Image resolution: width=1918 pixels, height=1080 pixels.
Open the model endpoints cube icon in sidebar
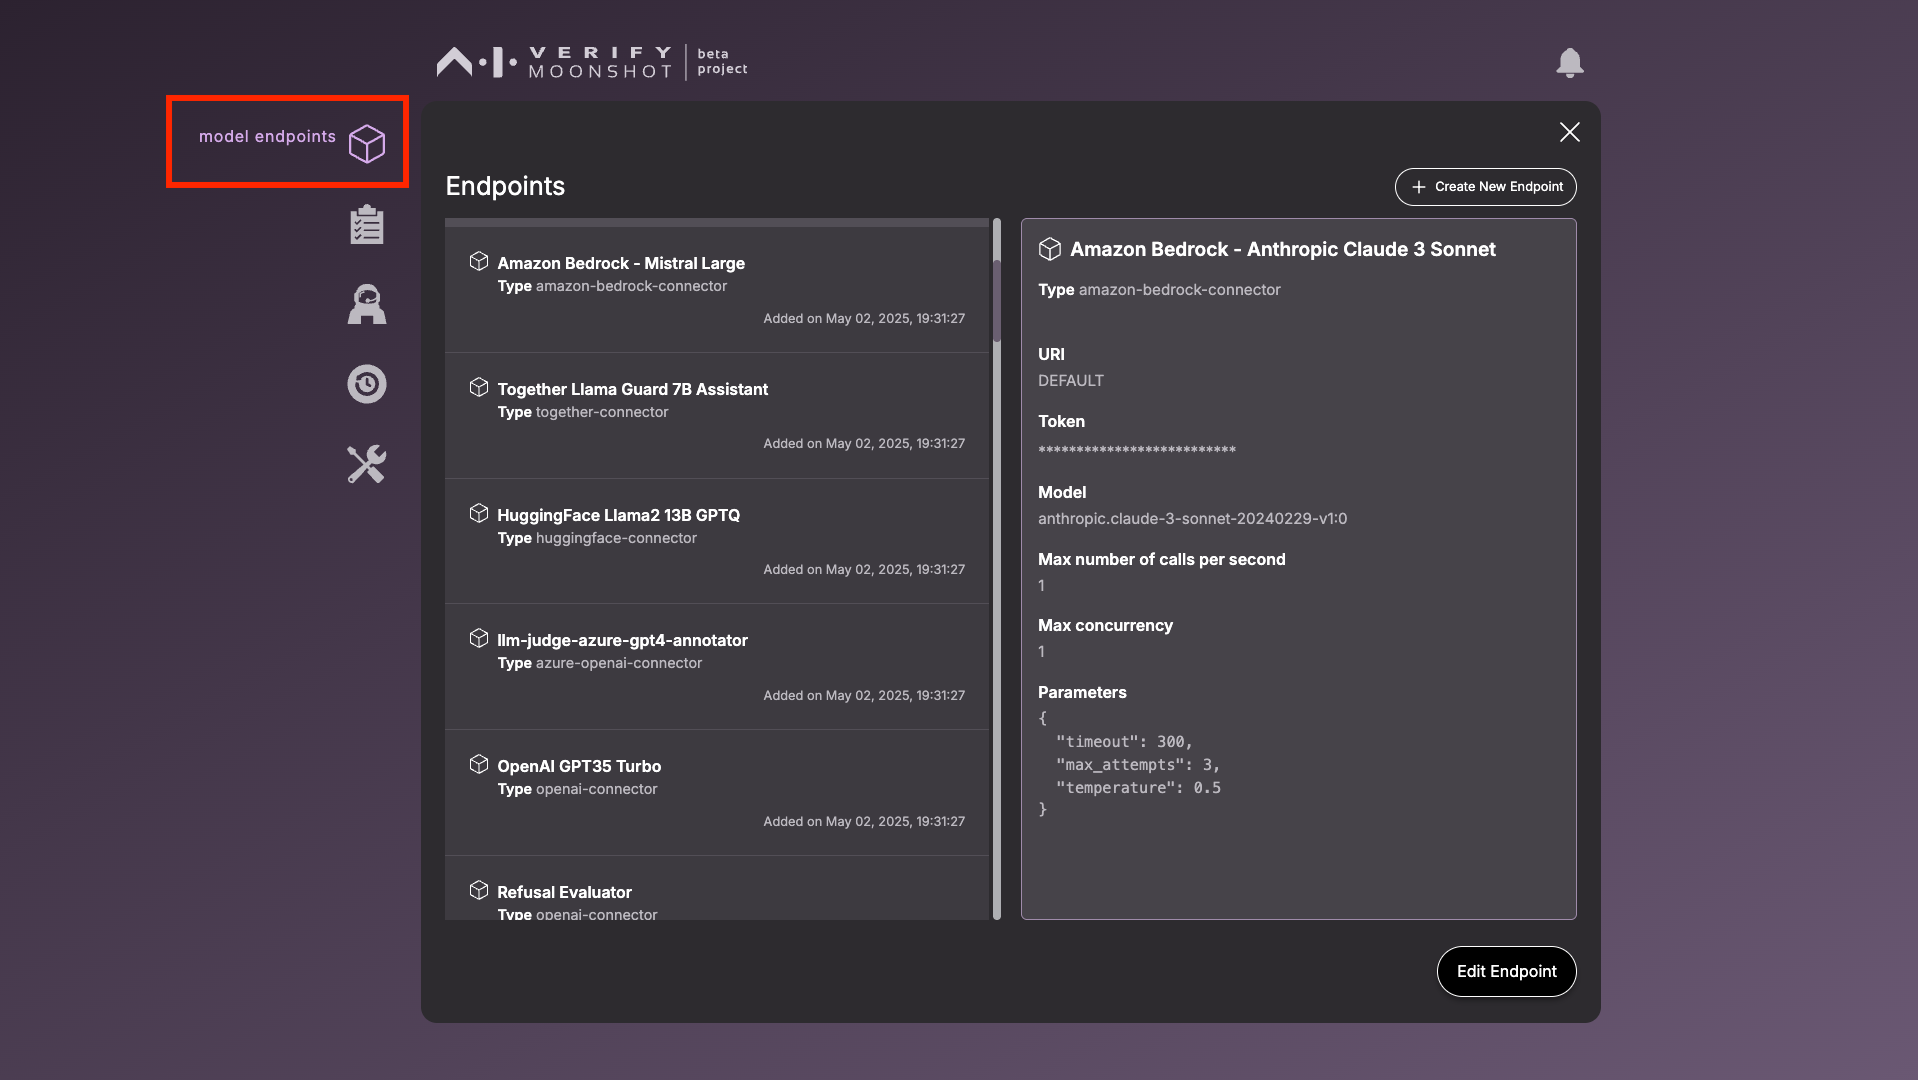[367, 143]
